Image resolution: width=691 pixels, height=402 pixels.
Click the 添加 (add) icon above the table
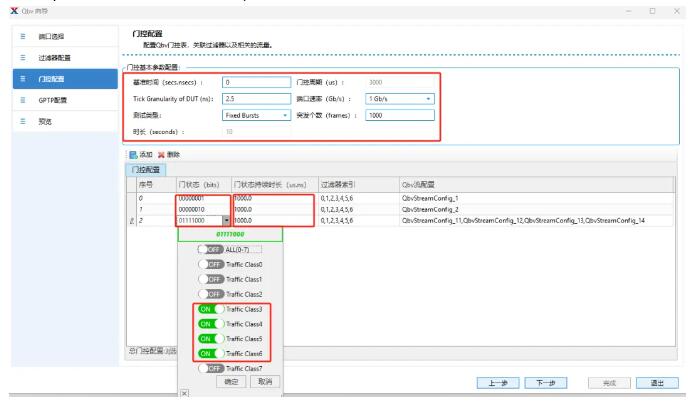pos(130,156)
